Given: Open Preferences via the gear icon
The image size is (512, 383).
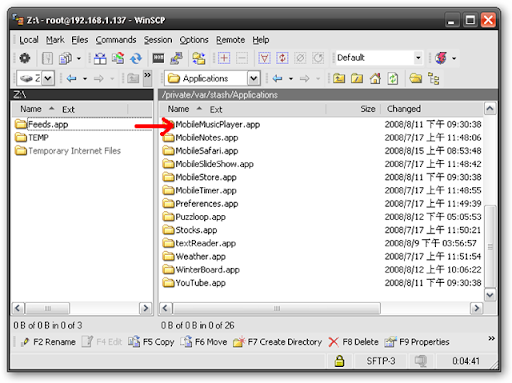Looking at the screenshot, I should (25, 58).
